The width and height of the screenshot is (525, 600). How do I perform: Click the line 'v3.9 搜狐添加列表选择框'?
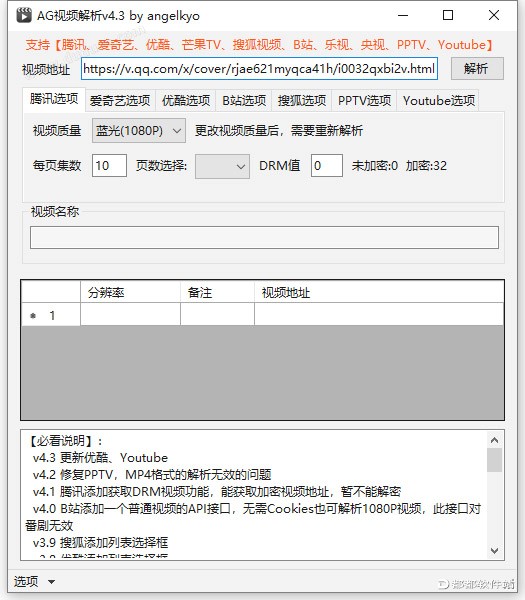click(100, 542)
